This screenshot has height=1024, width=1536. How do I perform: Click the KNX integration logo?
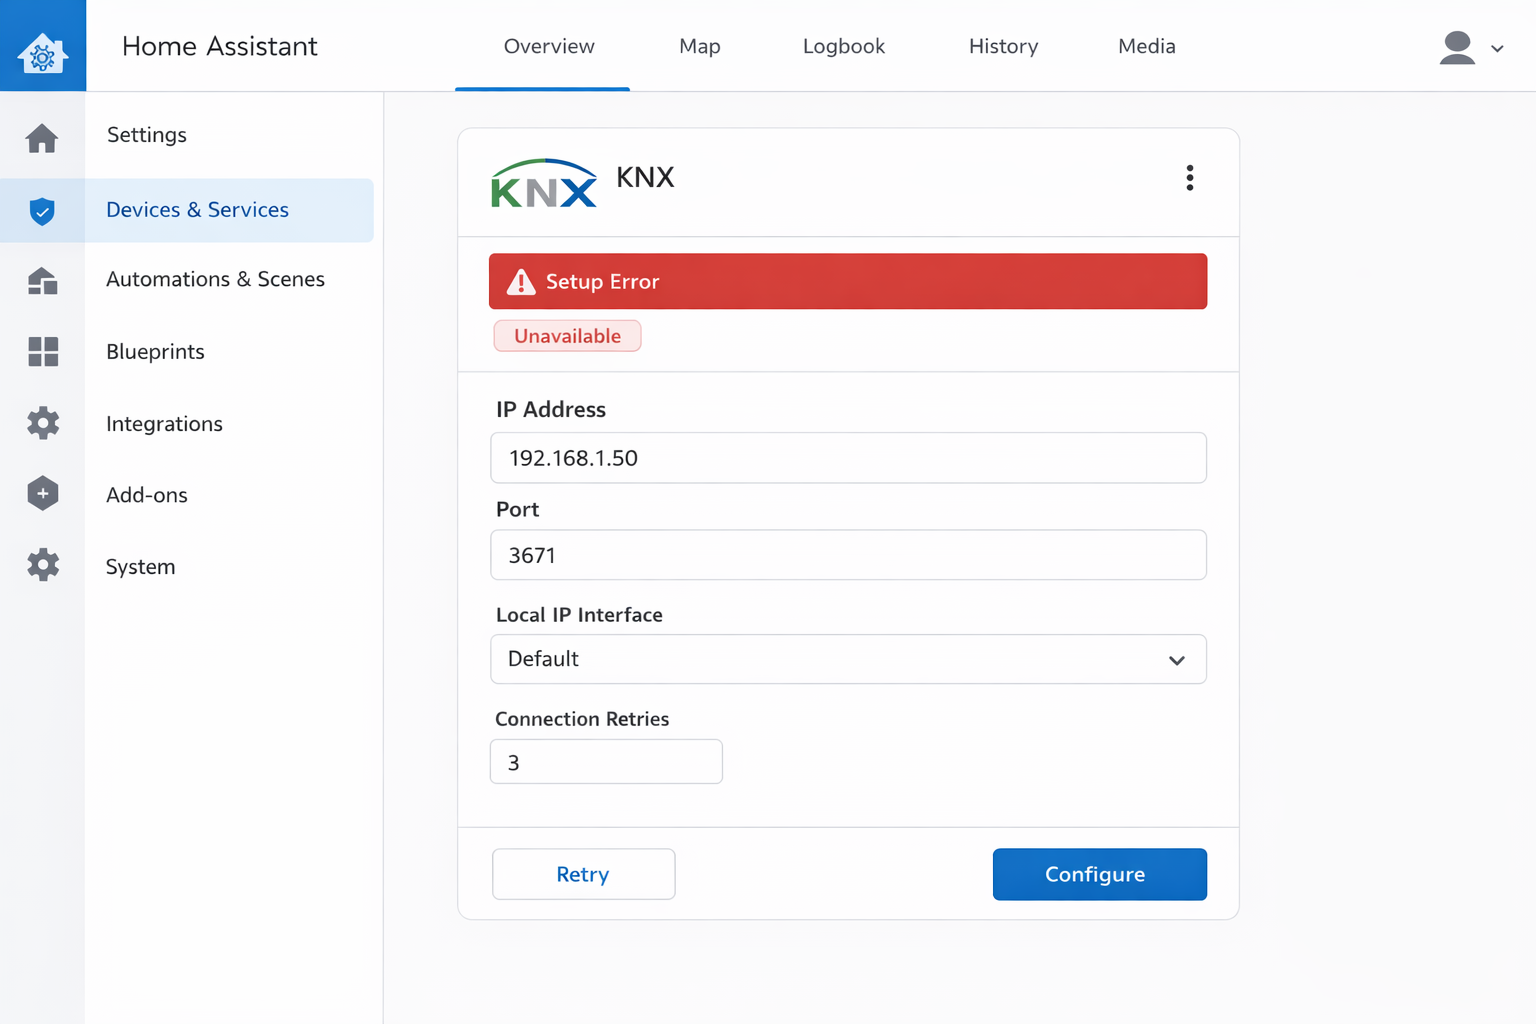pyautogui.click(x=543, y=183)
